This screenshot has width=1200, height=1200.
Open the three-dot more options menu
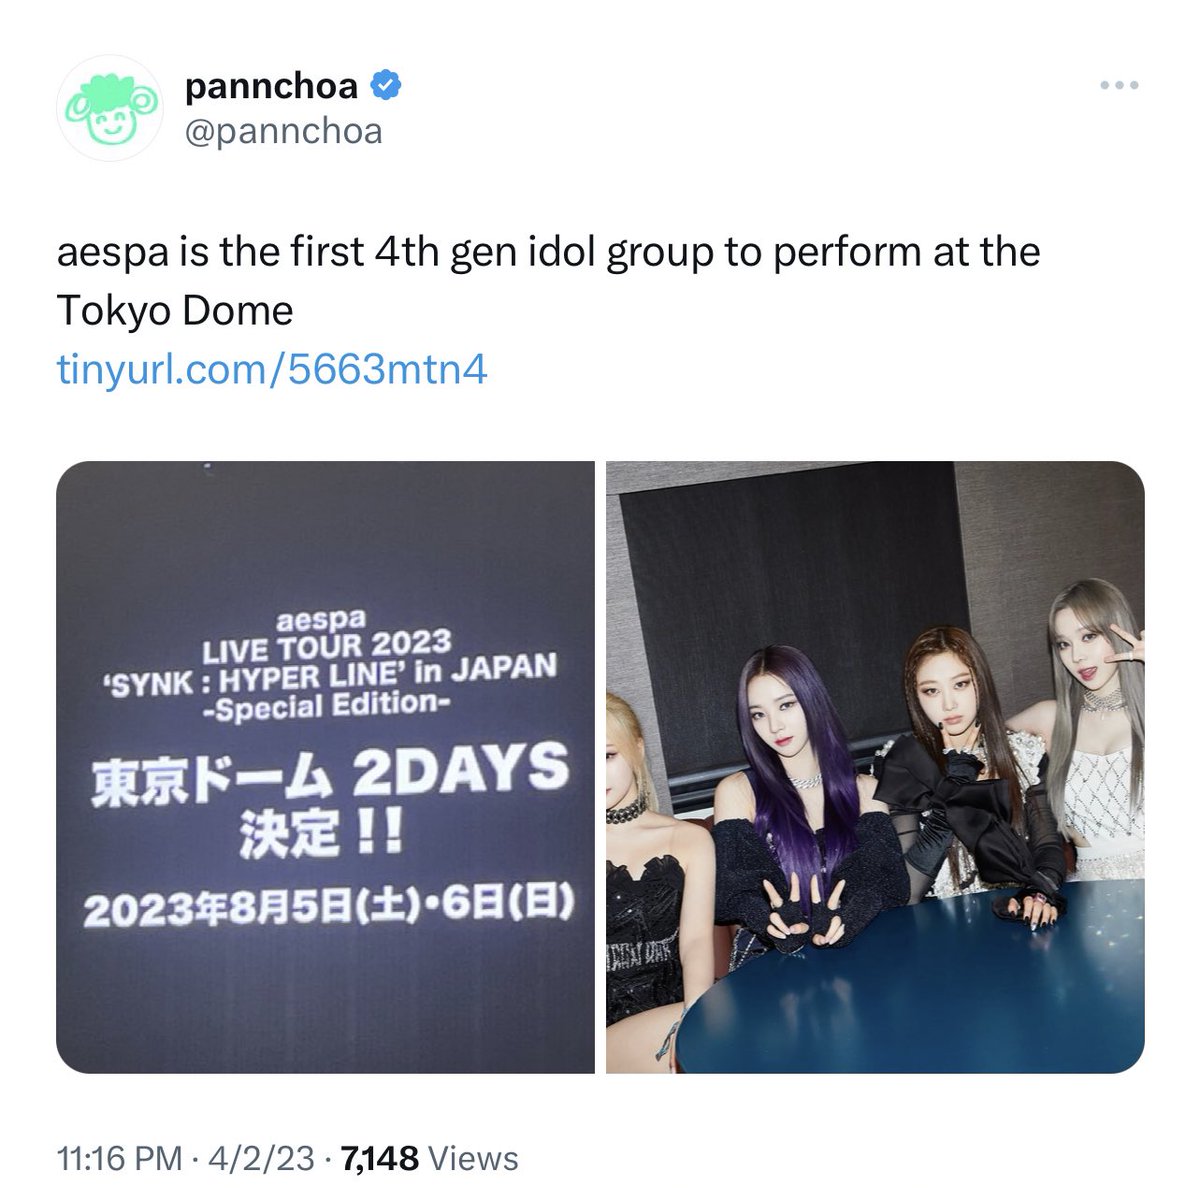click(1120, 86)
